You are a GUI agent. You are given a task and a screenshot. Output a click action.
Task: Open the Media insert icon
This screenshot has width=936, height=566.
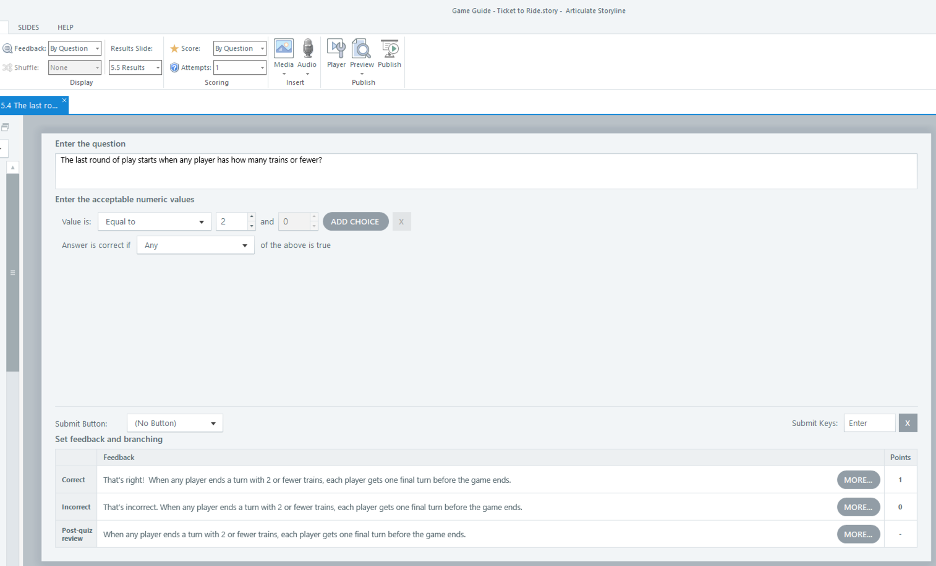click(284, 48)
